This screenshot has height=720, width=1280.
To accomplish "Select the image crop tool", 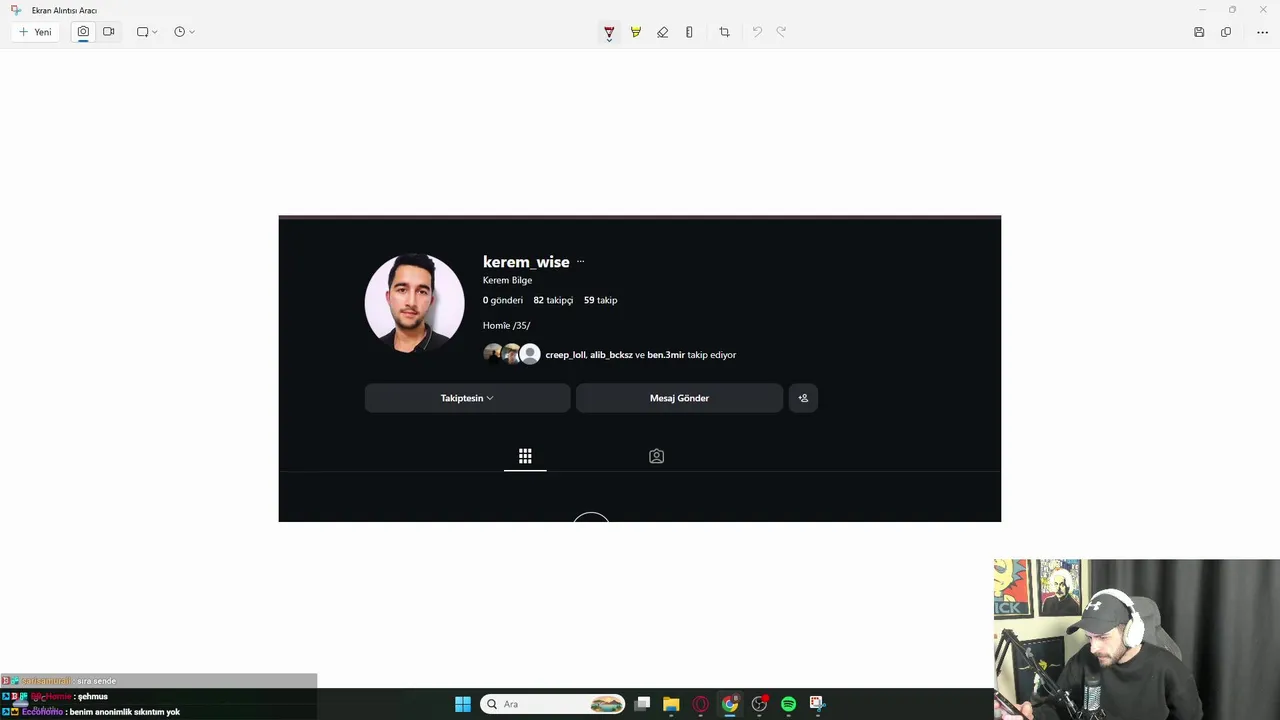I will pyautogui.click(x=724, y=32).
